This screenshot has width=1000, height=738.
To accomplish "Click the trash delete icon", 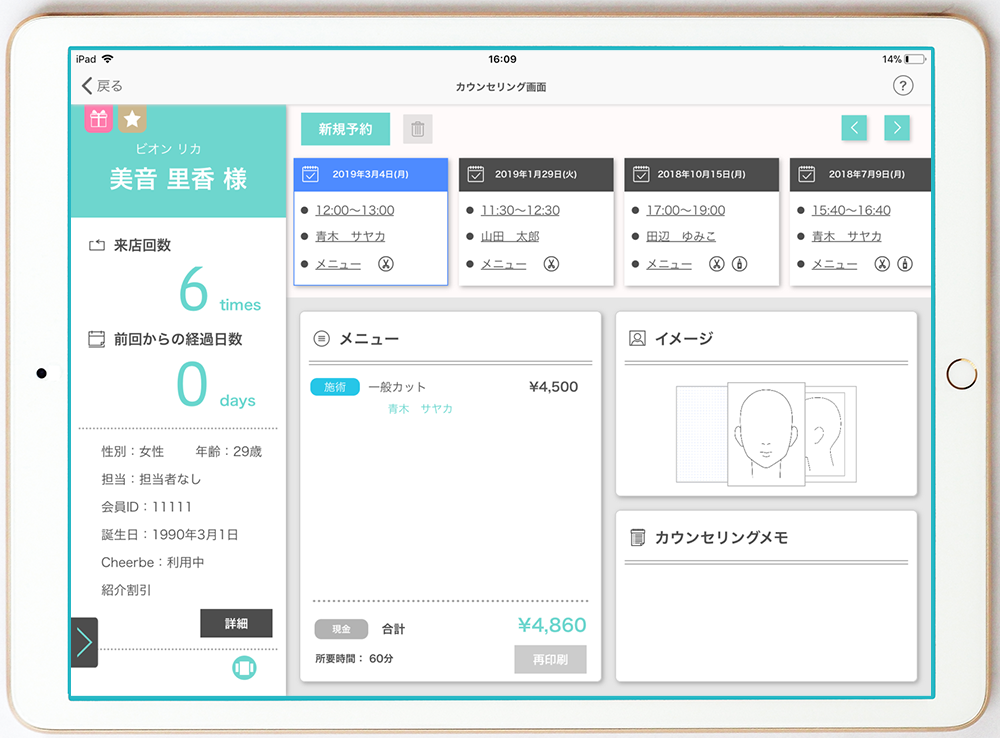I will 418,129.
